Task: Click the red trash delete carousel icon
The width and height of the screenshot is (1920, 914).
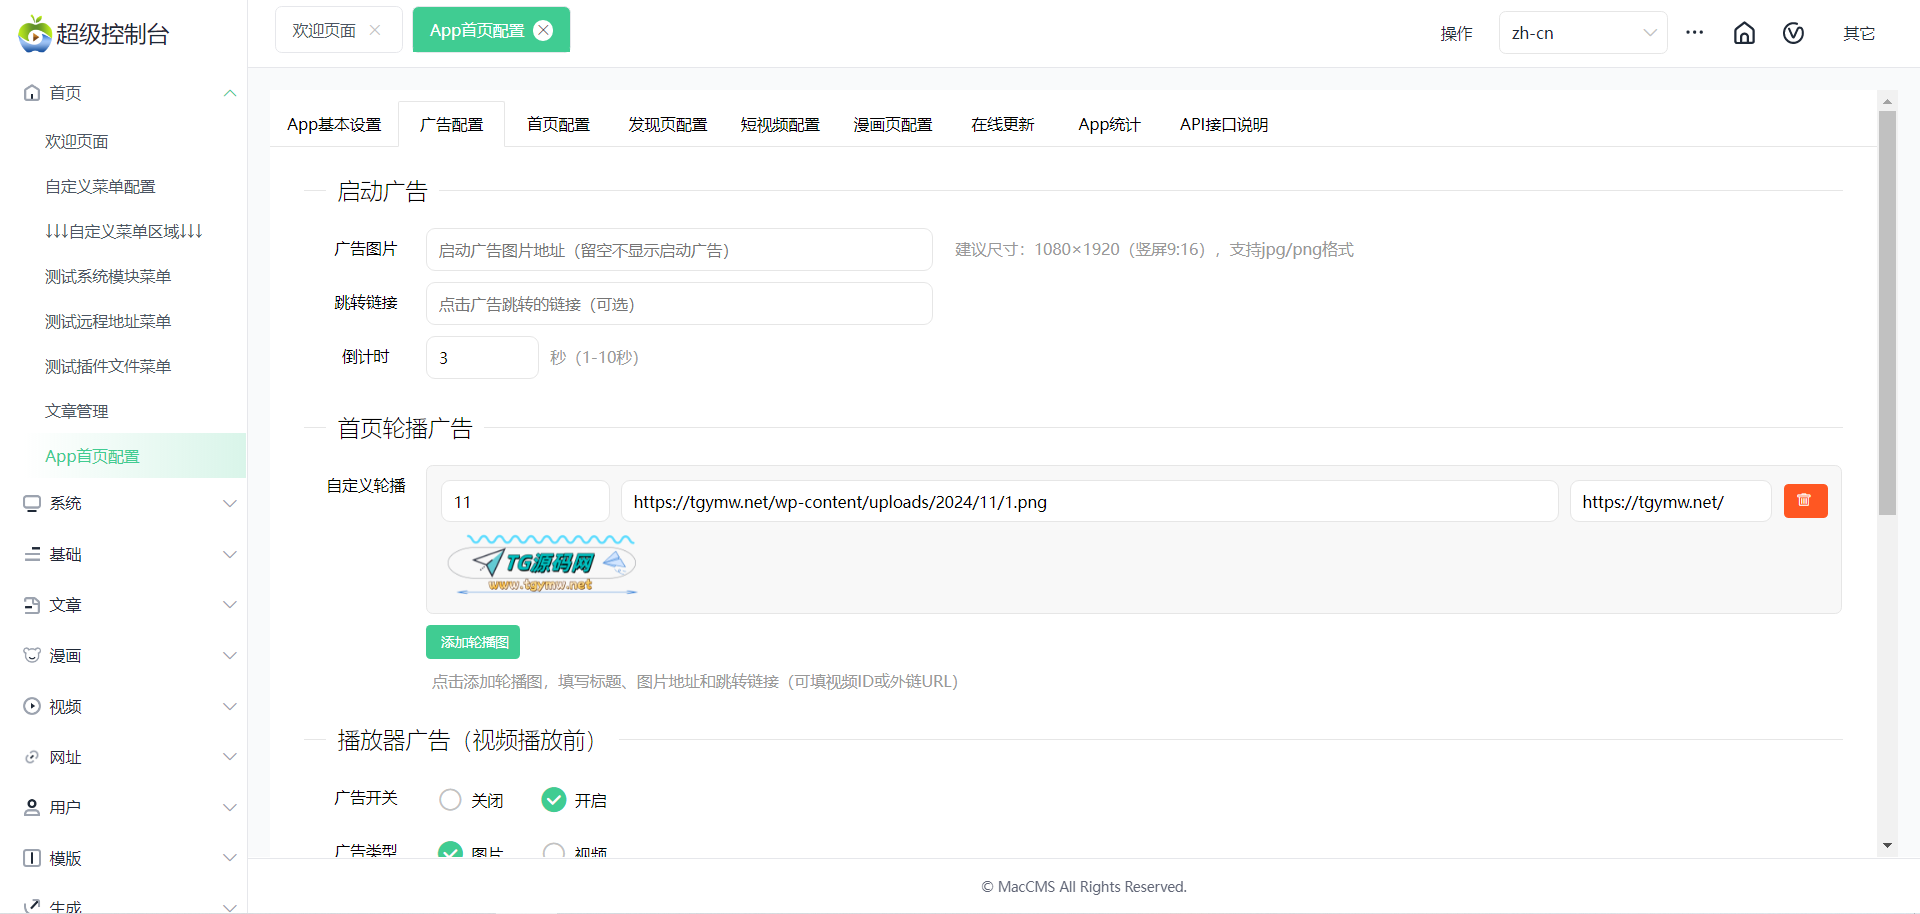Action: pyautogui.click(x=1805, y=501)
